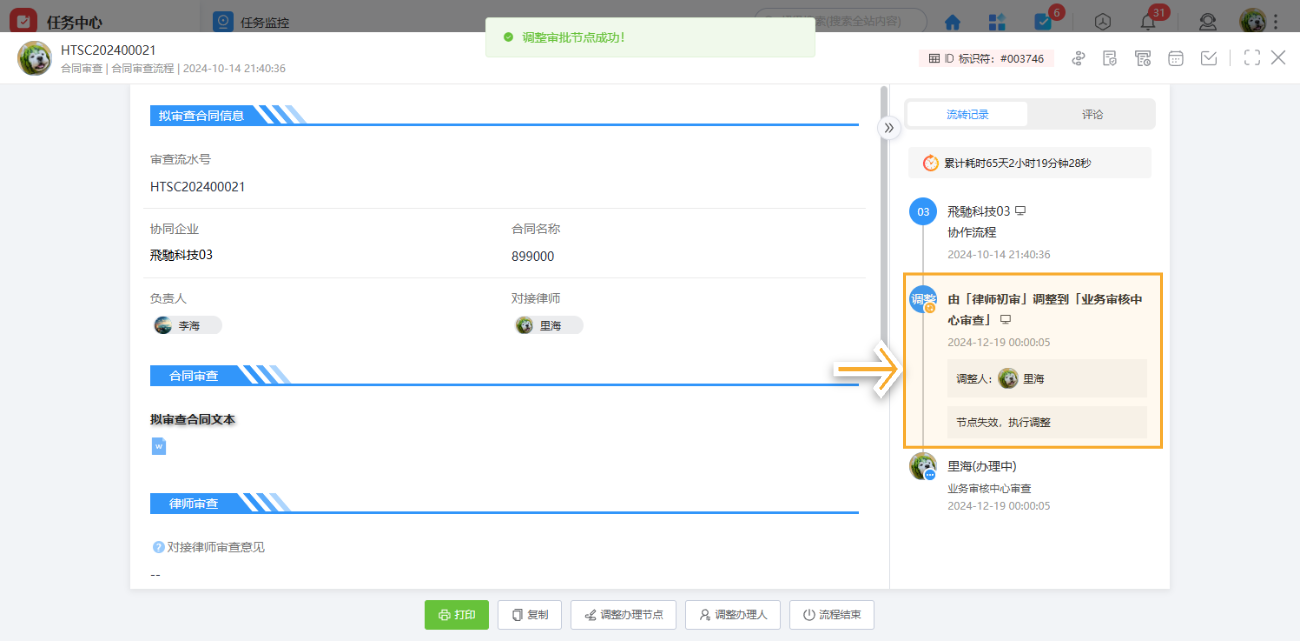The height and width of the screenshot is (641, 1300).
Task: Click the notification bell with 31 badge
Action: [1148, 21]
